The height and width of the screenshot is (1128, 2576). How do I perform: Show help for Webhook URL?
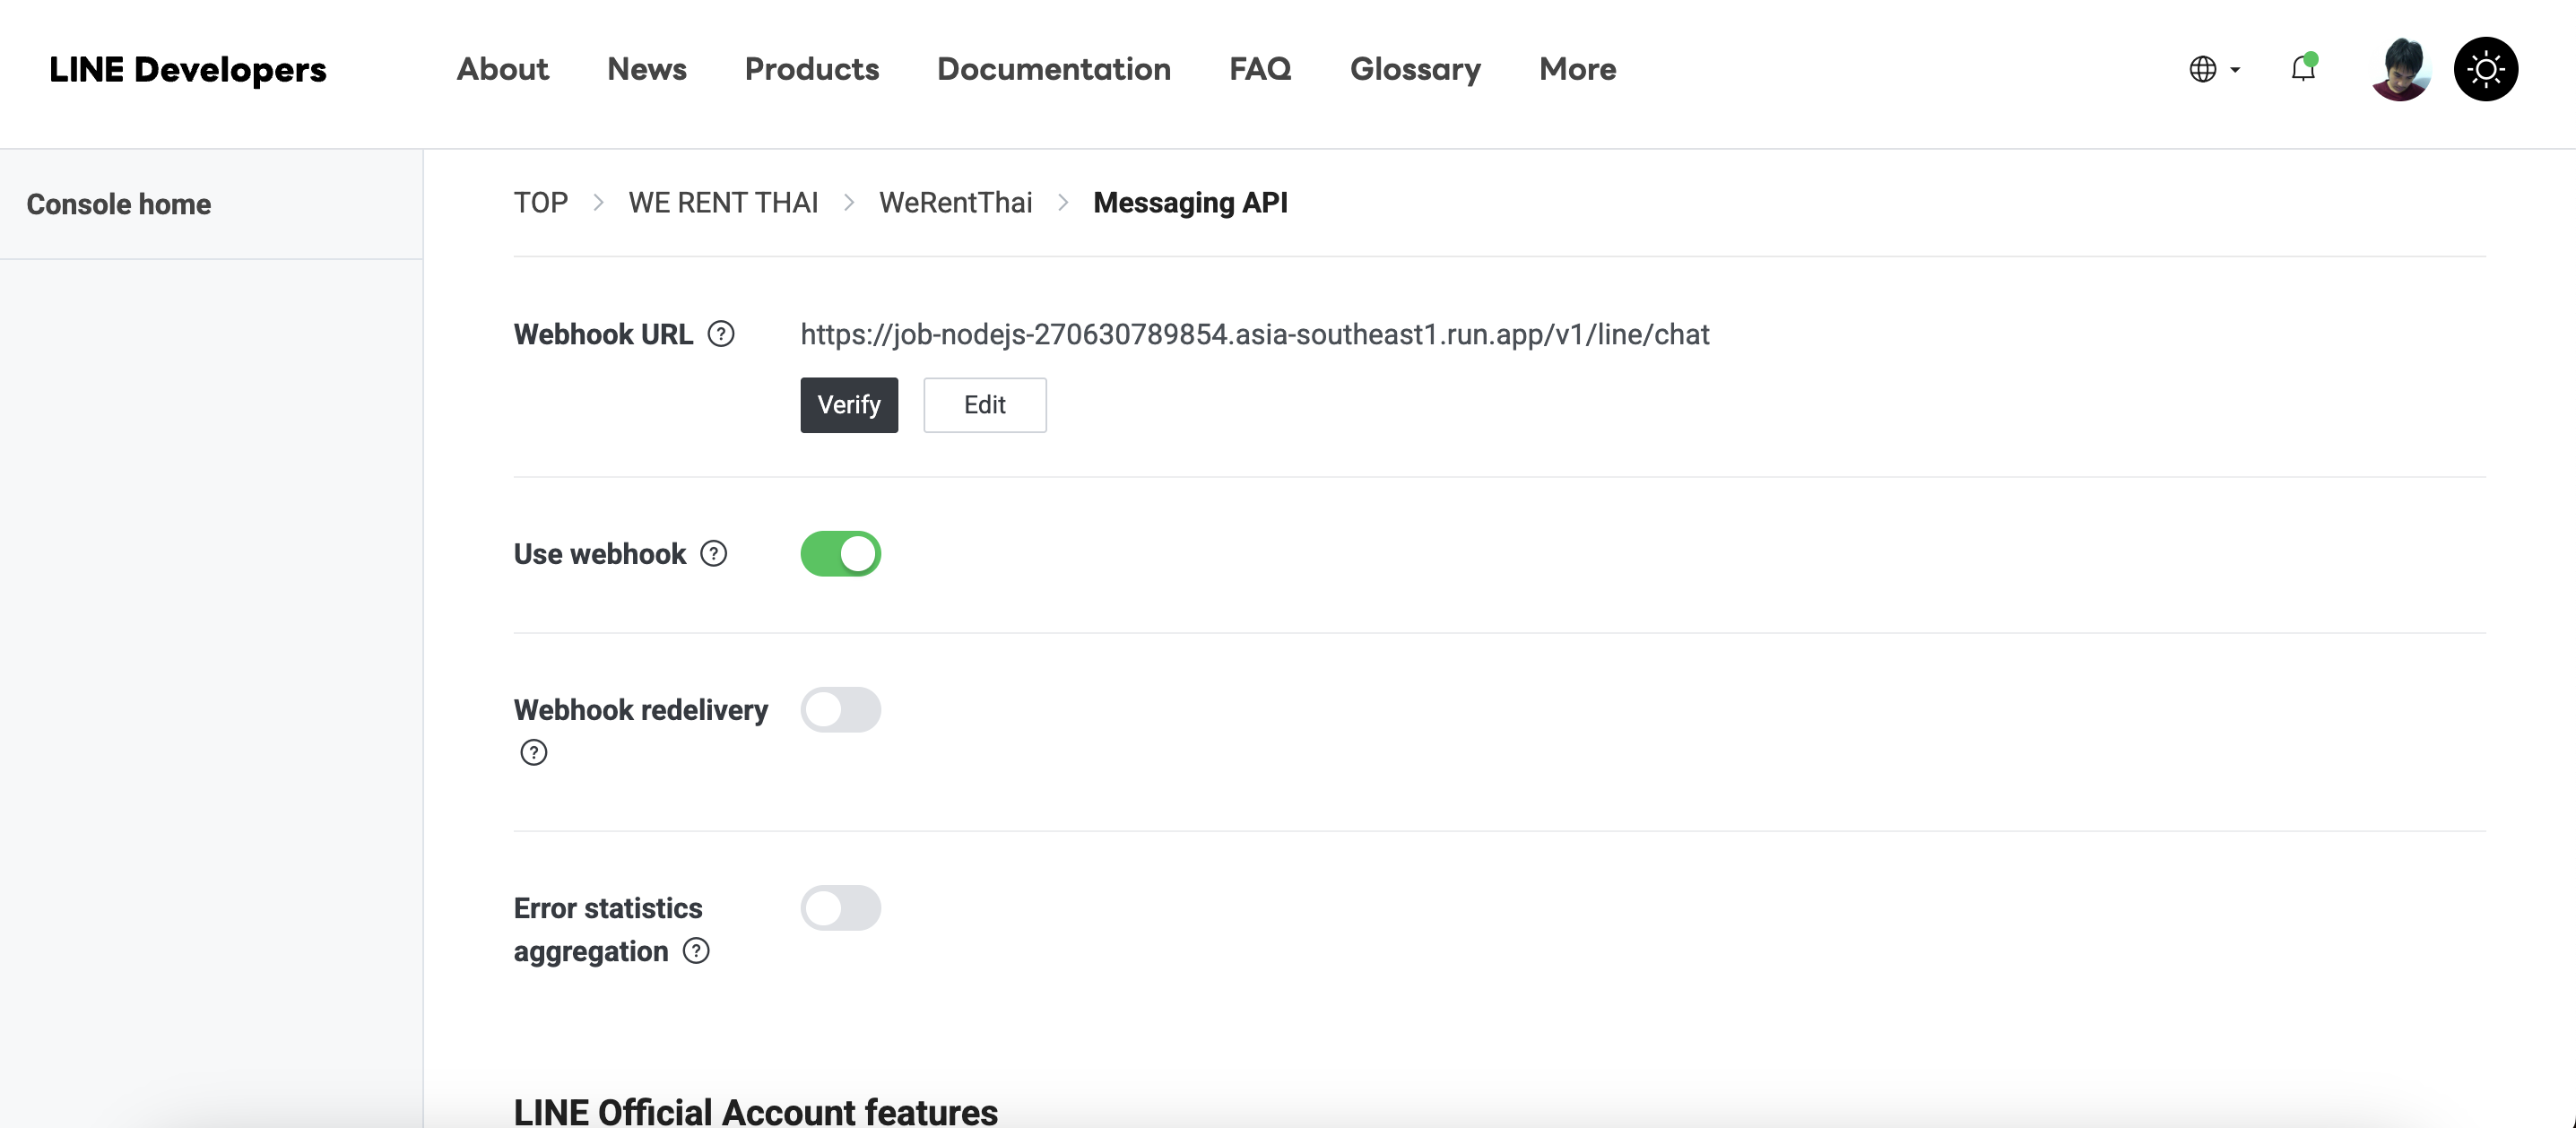click(x=721, y=334)
